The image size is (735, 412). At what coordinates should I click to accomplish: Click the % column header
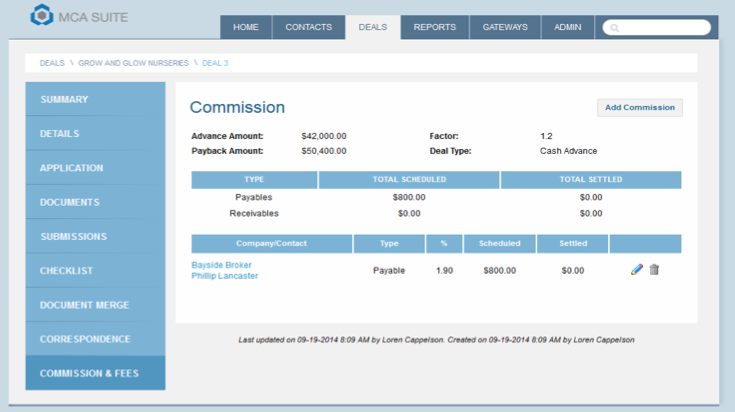(x=444, y=244)
